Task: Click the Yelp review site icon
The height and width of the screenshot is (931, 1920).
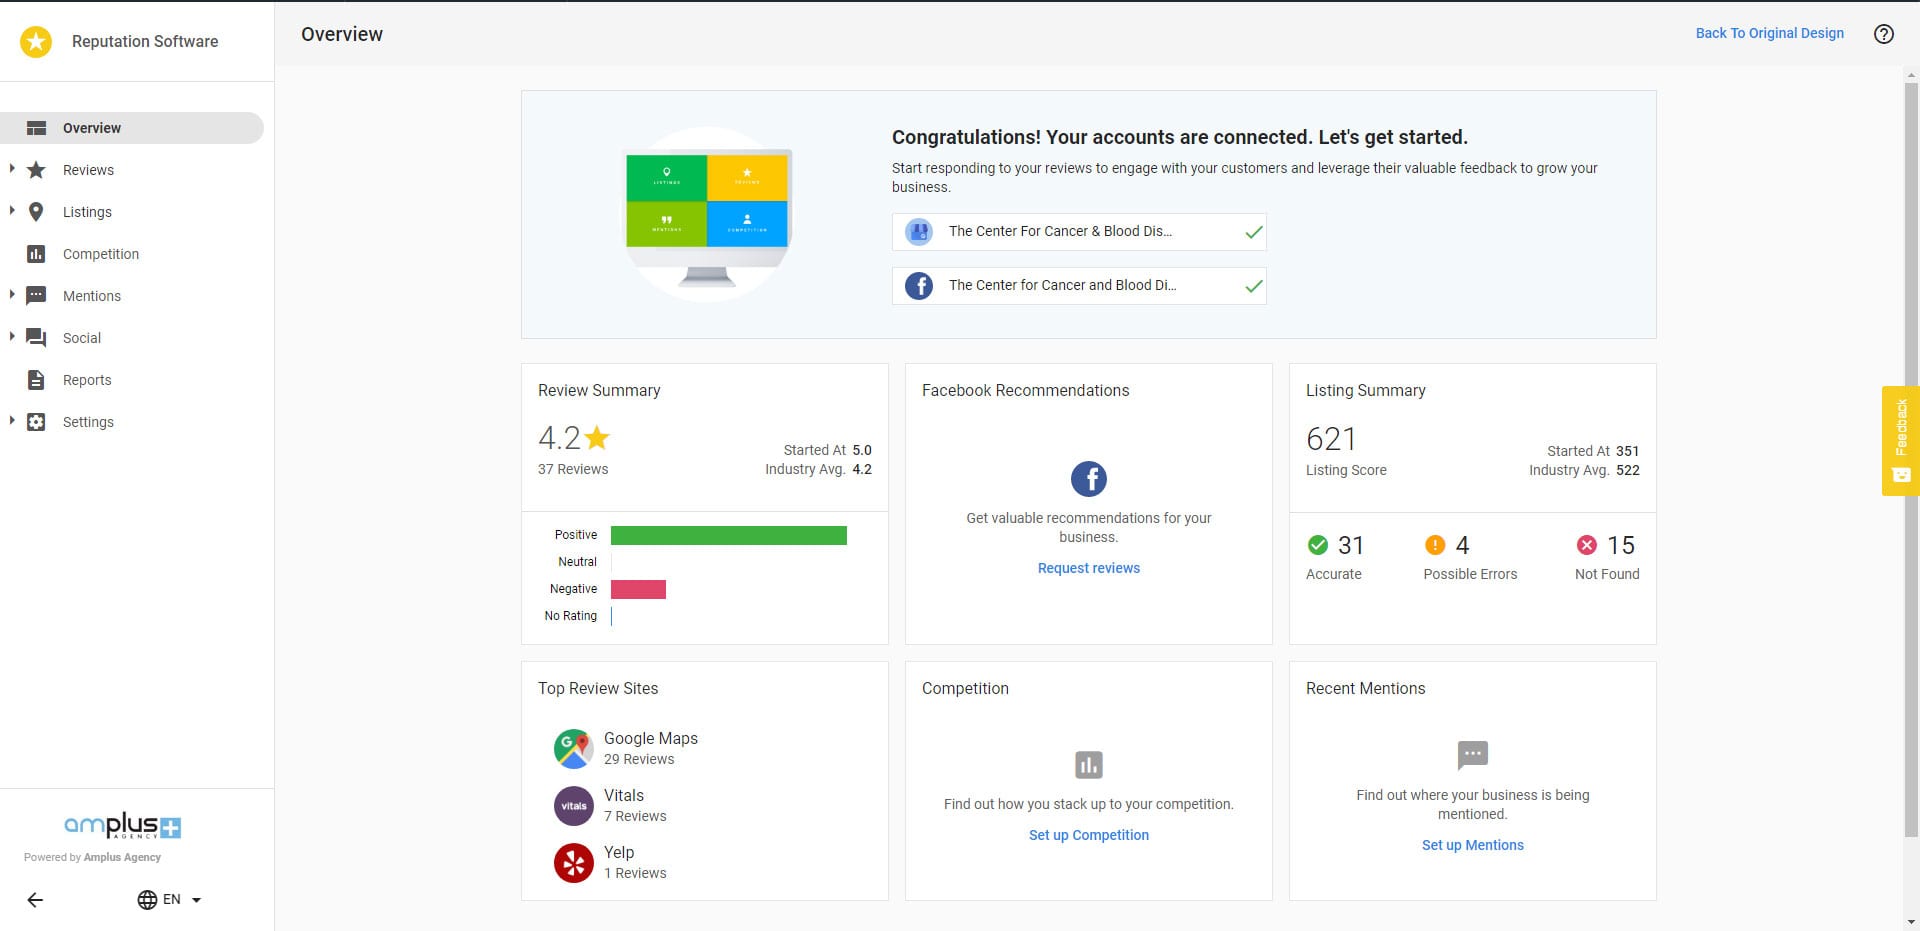Action: pyautogui.click(x=573, y=863)
